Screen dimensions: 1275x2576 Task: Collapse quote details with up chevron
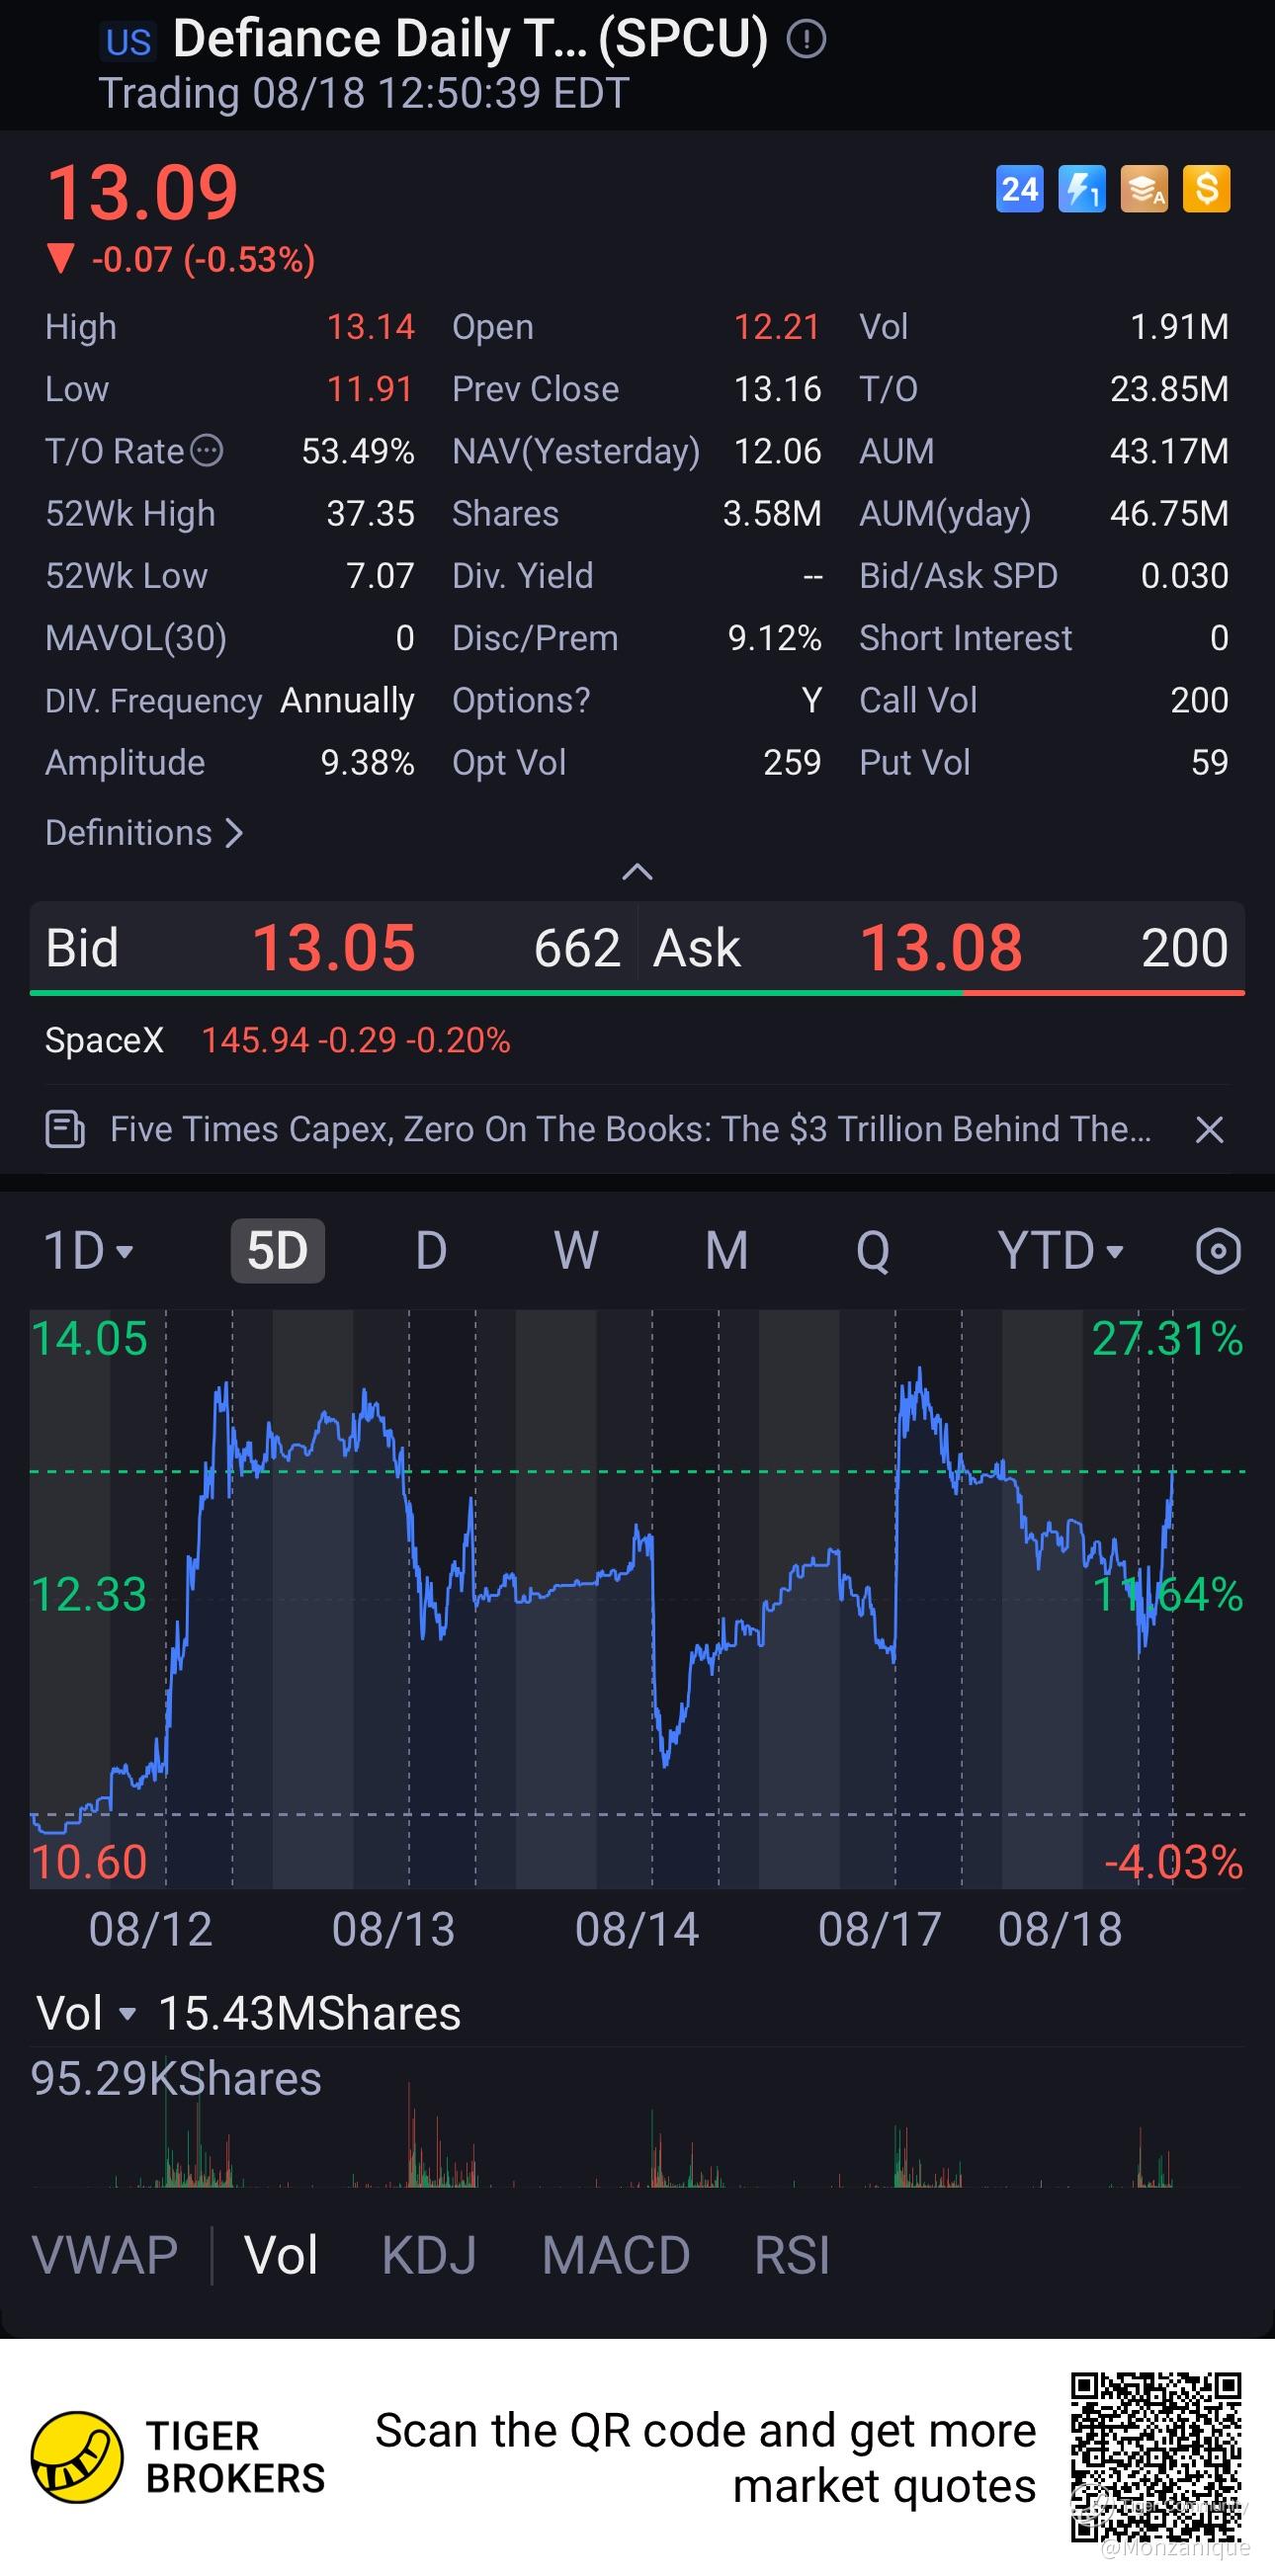(637, 872)
